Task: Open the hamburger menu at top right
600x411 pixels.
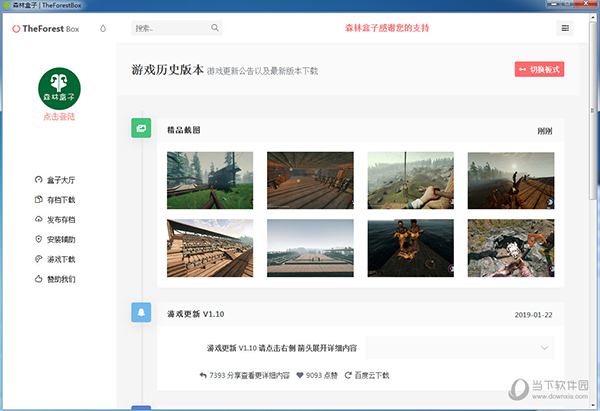Action: [565, 28]
